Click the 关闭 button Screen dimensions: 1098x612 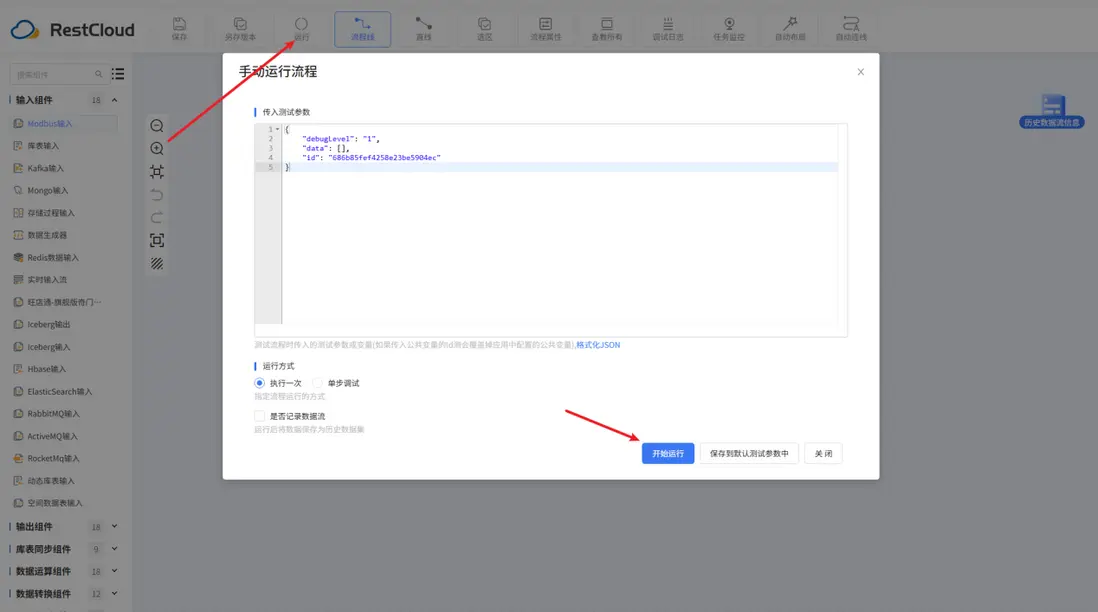(x=823, y=454)
